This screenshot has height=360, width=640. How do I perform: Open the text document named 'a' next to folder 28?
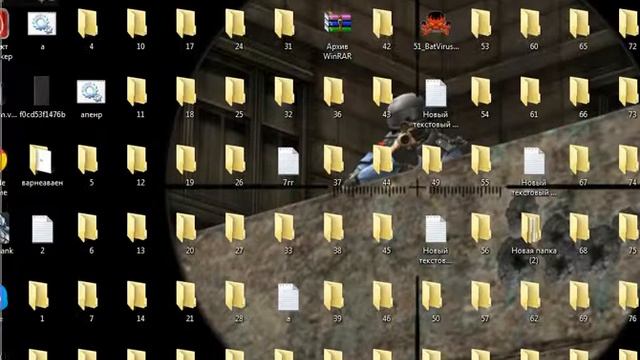(288, 297)
